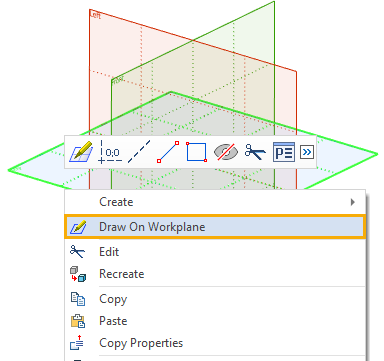This screenshot has height=361, width=384.
Task: Open the Create submenu
Action: (x=215, y=202)
